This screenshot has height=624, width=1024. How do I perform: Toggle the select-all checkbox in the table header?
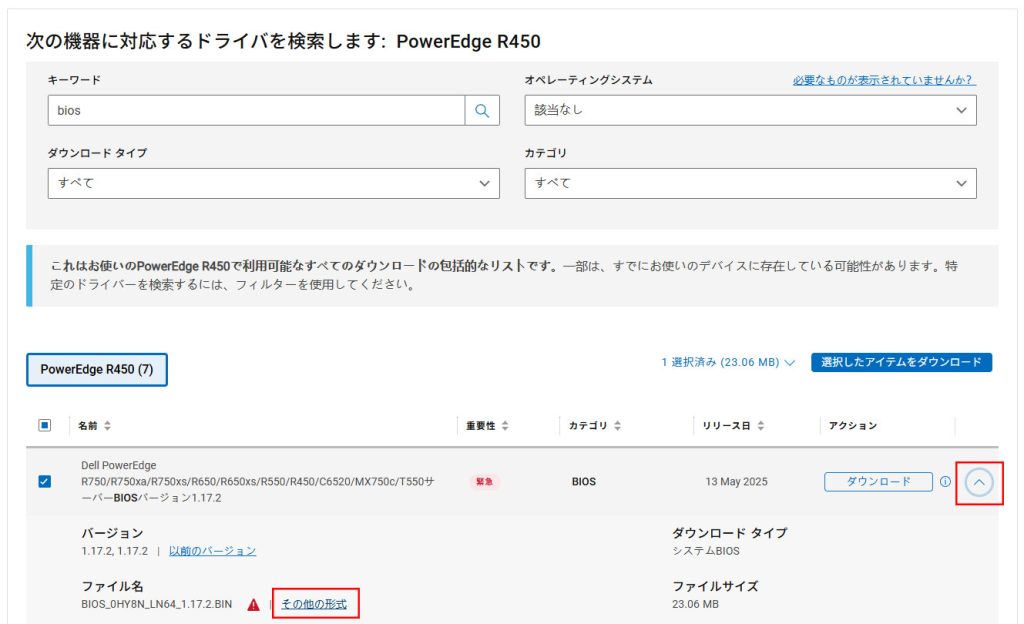point(44,426)
